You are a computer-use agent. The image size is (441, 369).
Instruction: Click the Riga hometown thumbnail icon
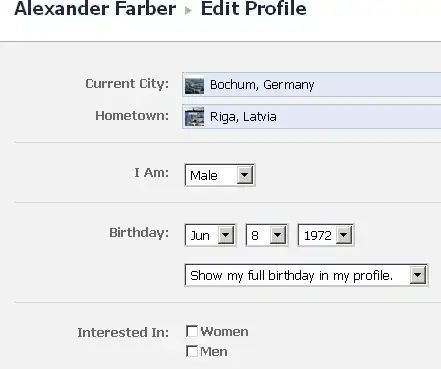click(194, 117)
